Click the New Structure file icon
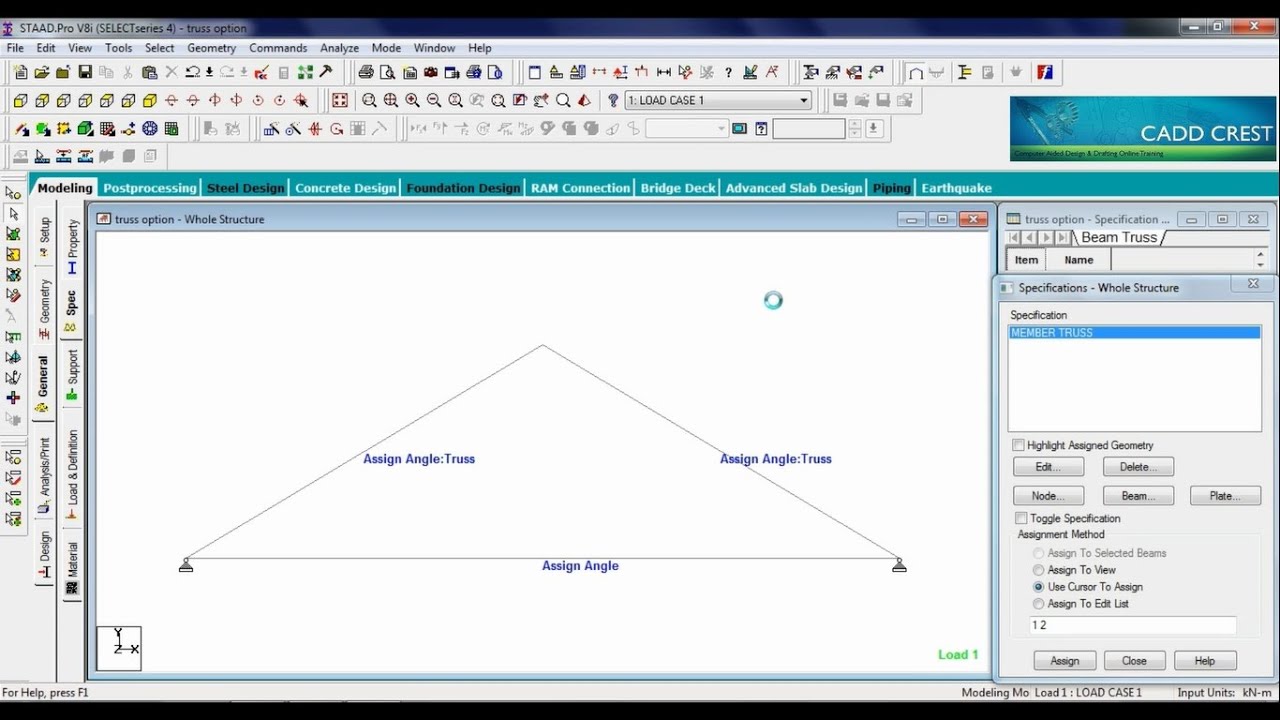The image size is (1280, 720). [x=20, y=72]
